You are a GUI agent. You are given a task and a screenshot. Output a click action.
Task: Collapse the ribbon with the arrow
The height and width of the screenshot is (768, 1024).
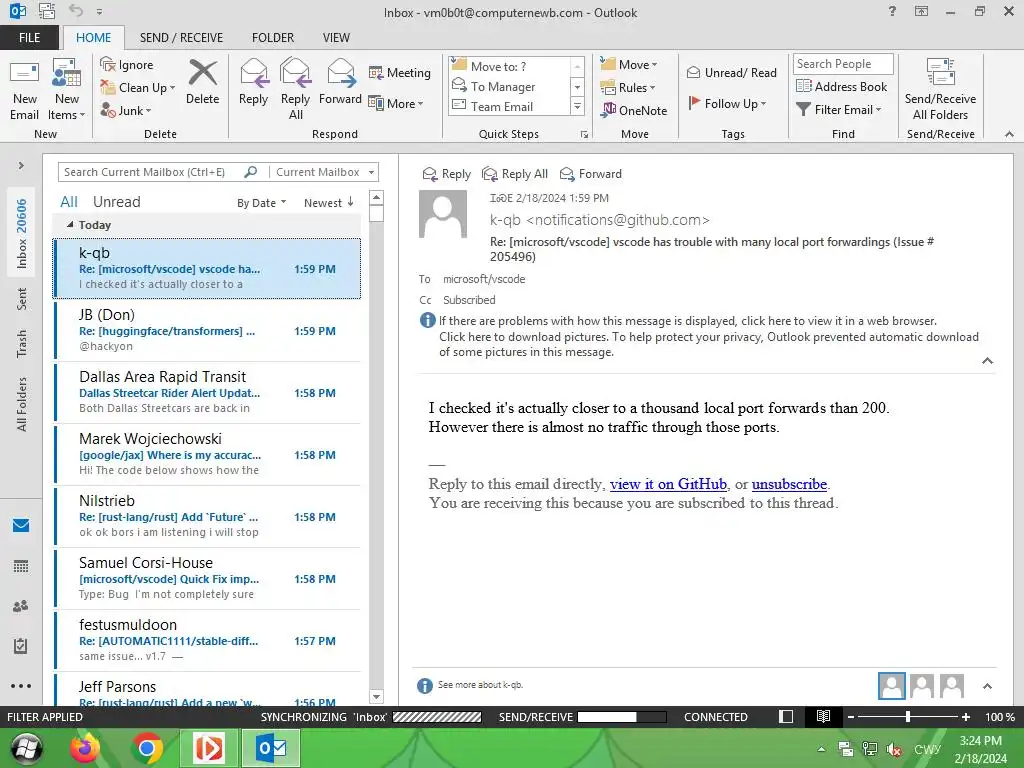coord(1009,135)
